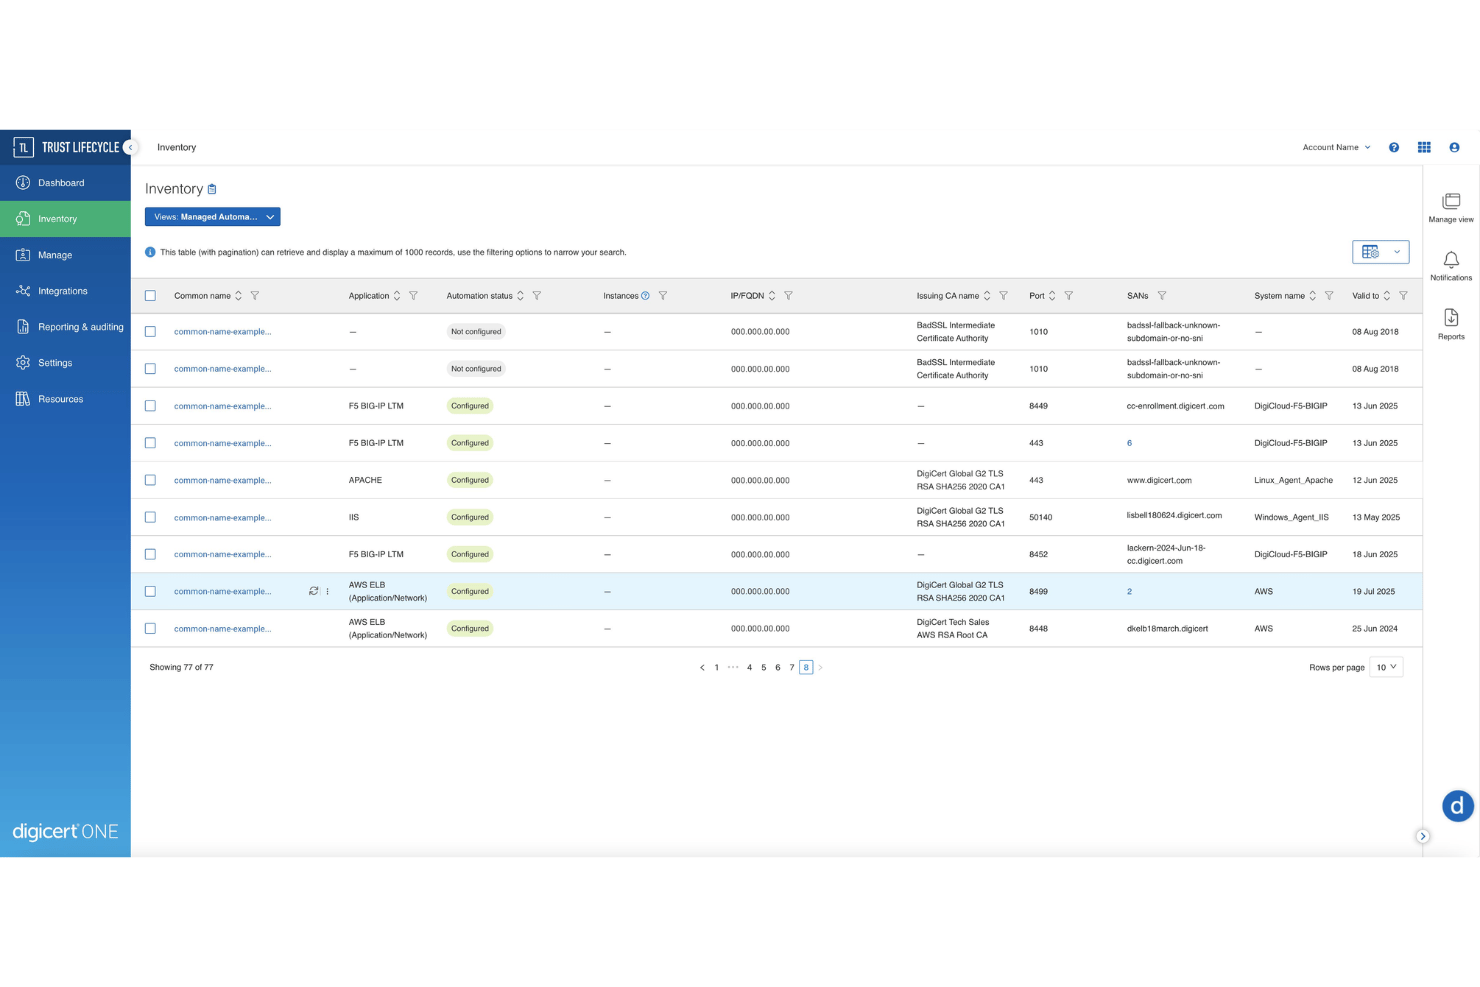Open the three-dot menu in highlighted AWS ELB row
Screen dimensions: 1480x987
(328, 591)
